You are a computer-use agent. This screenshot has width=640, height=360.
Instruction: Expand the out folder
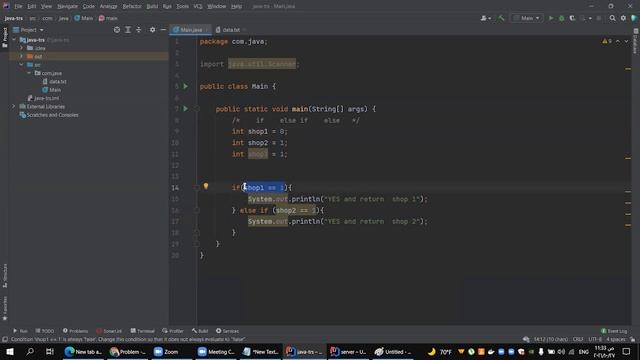point(22,56)
